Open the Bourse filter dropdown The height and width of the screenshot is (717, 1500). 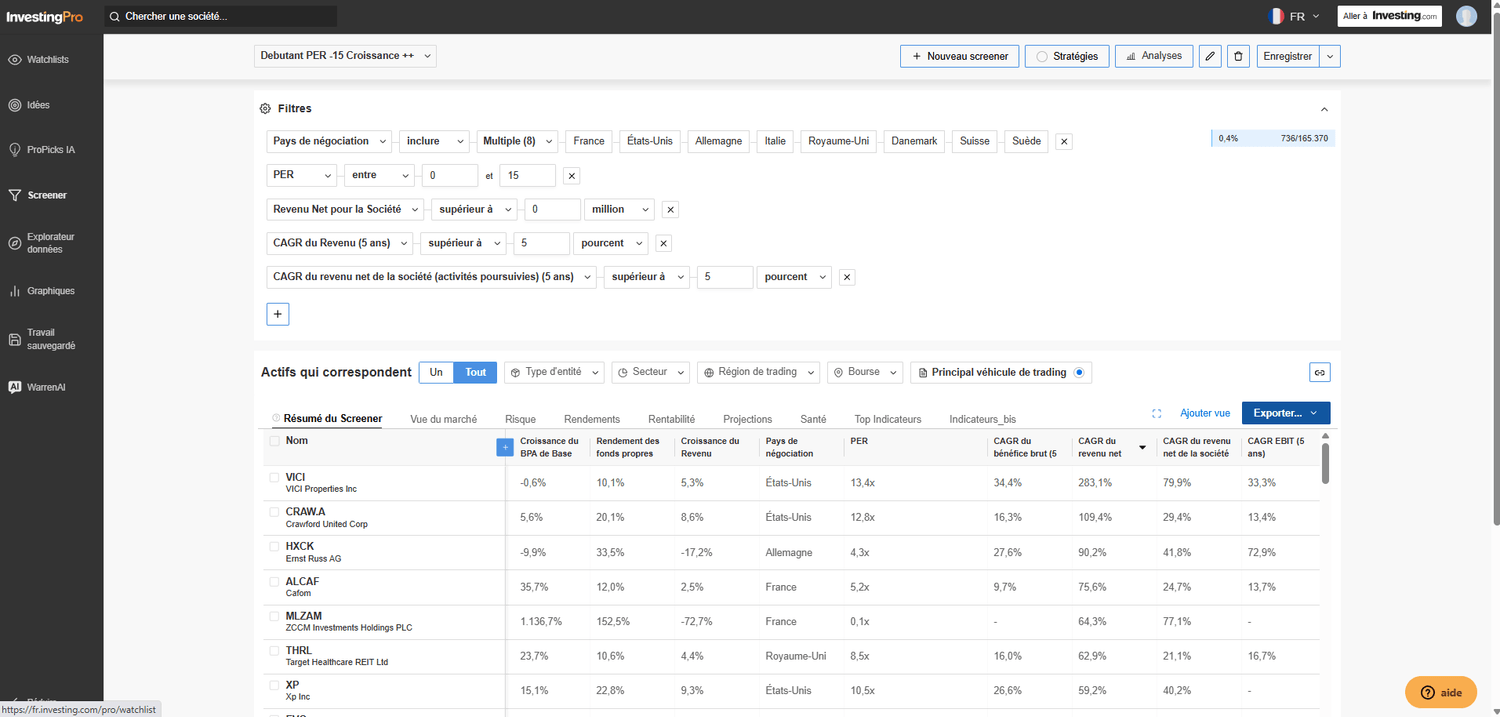tap(865, 372)
